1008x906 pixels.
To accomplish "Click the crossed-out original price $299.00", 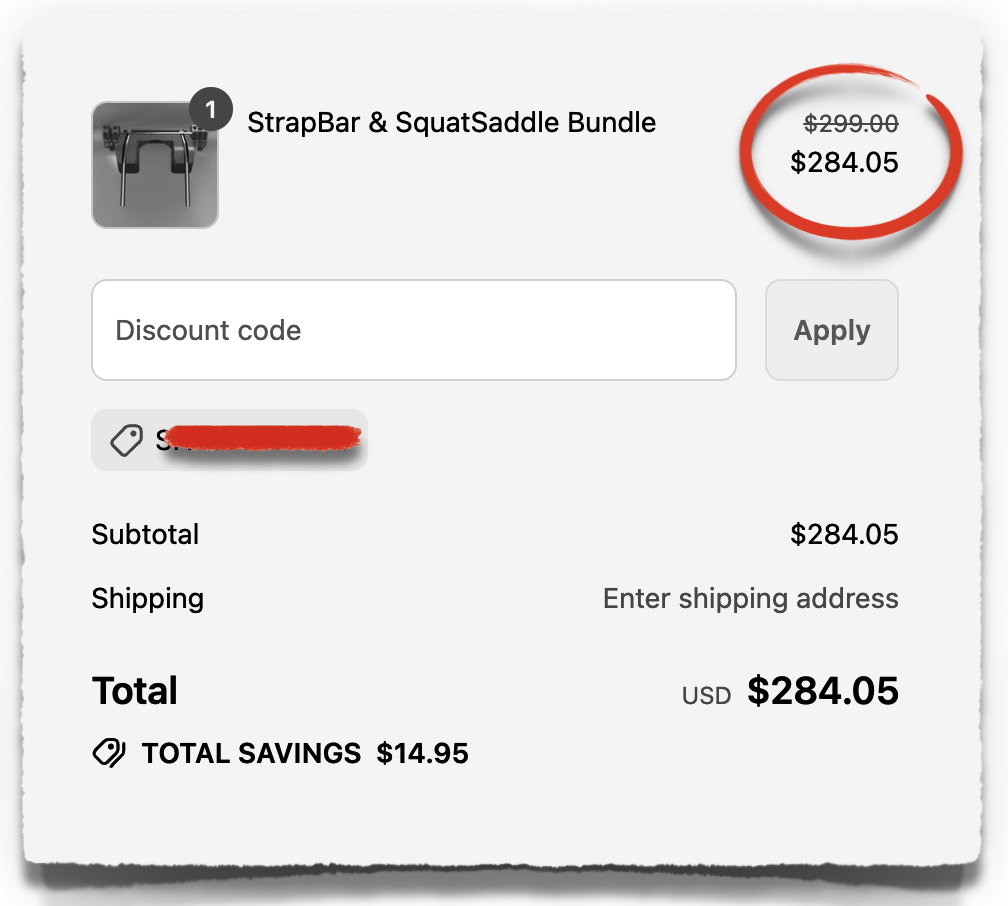I will pyautogui.click(x=849, y=123).
